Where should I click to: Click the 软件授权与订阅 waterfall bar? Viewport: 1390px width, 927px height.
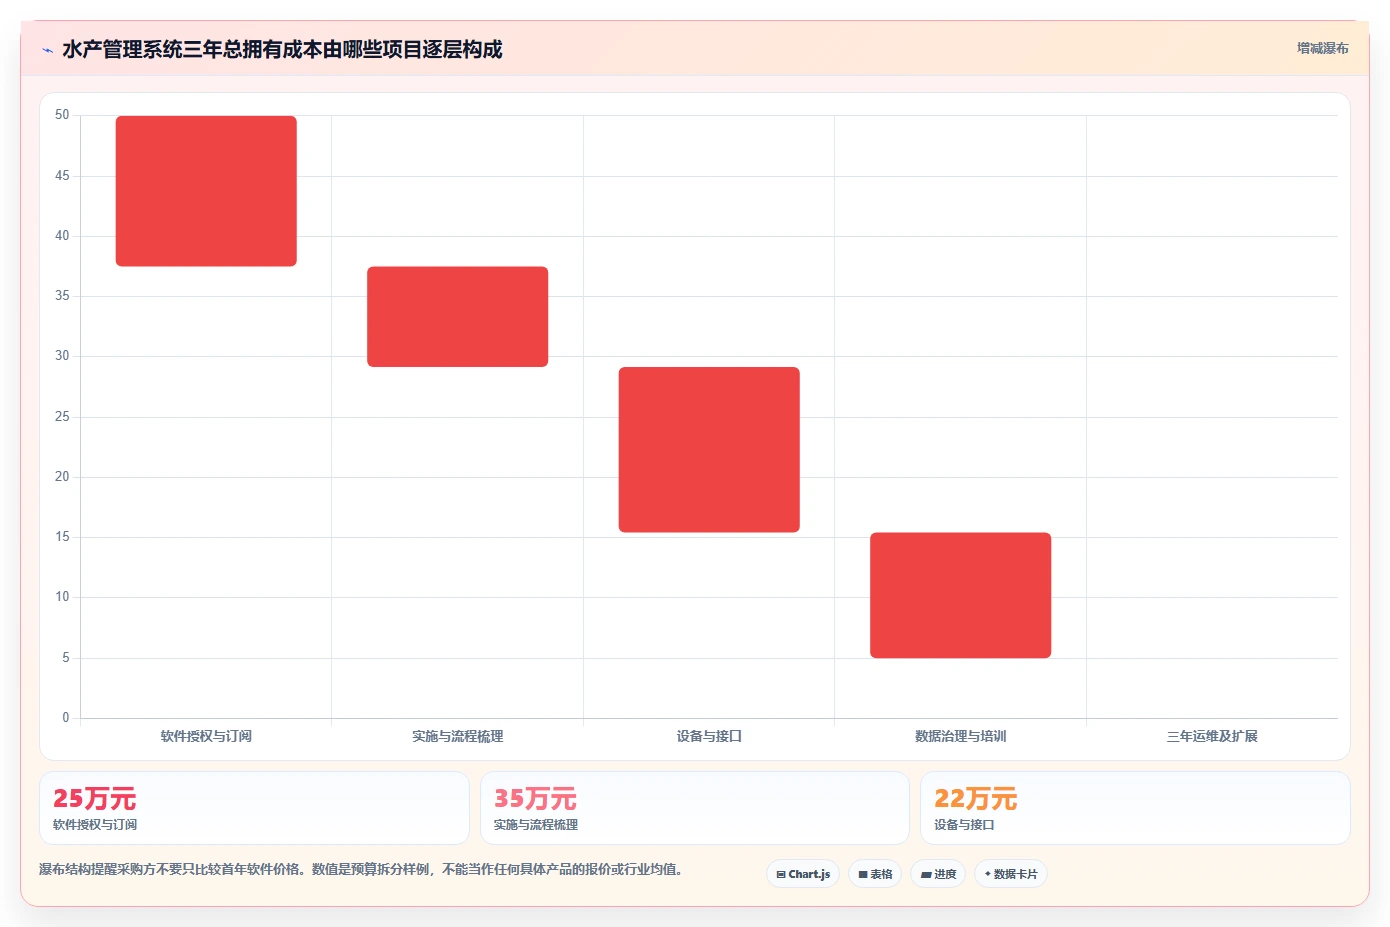click(206, 191)
